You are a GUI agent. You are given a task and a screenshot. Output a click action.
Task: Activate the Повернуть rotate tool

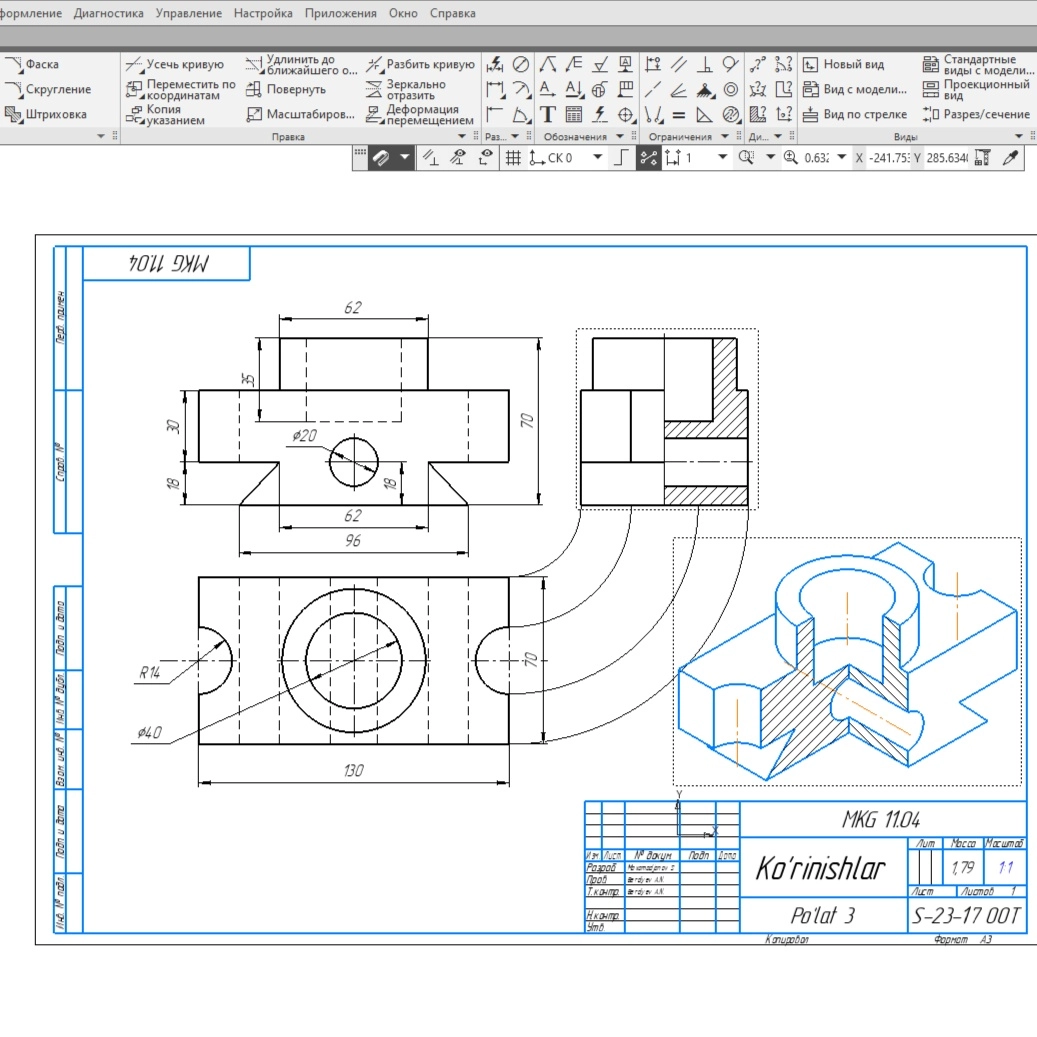pos(286,90)
